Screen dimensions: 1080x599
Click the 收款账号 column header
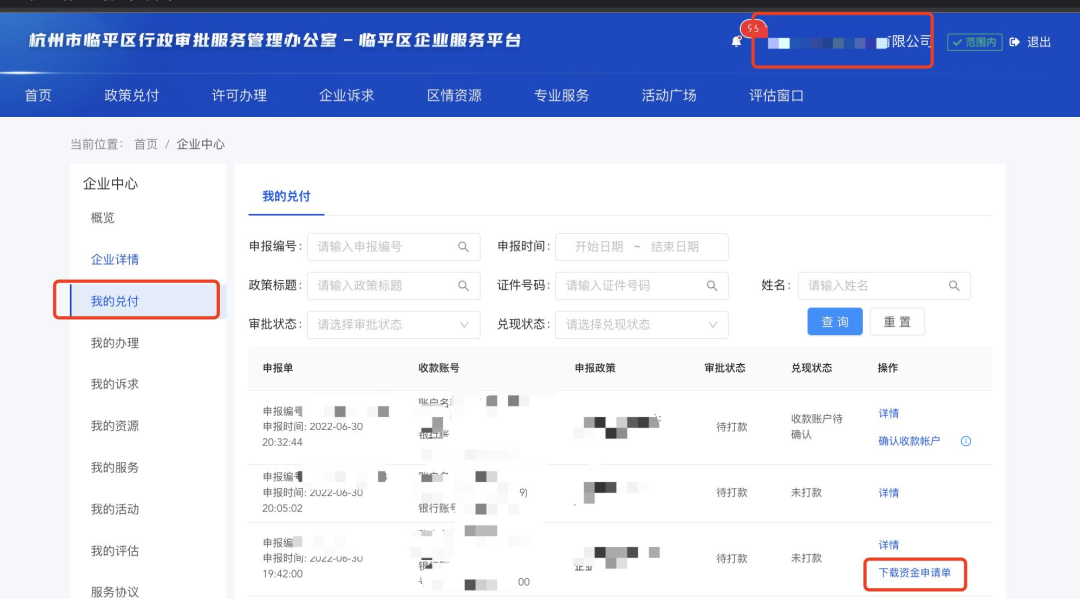pyautogui.click(x=439, y=368)
